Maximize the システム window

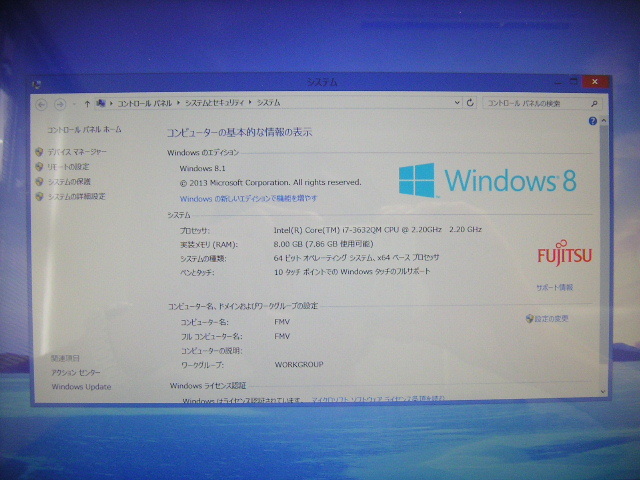point(573,82)
